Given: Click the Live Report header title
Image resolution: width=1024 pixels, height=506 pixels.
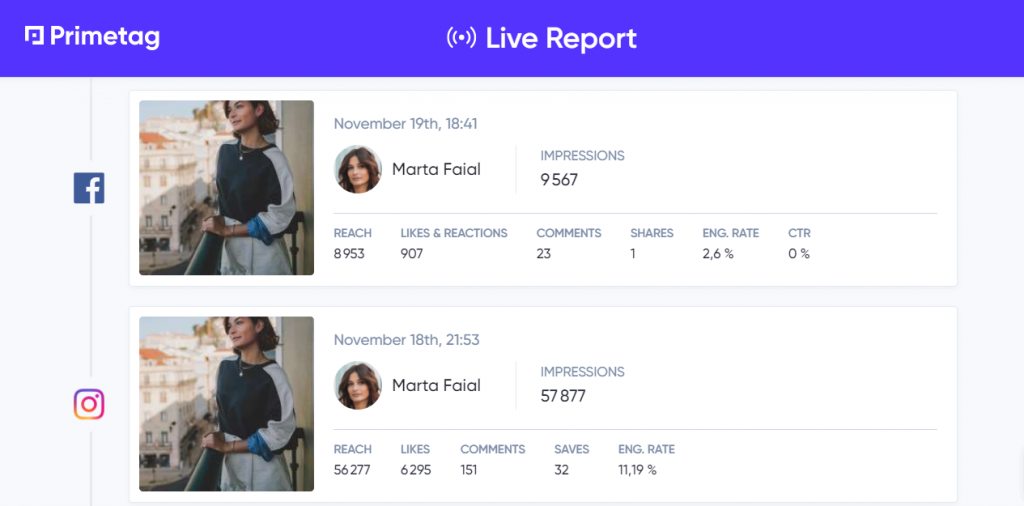Looking at the screenshot, I should click(561, 39).
